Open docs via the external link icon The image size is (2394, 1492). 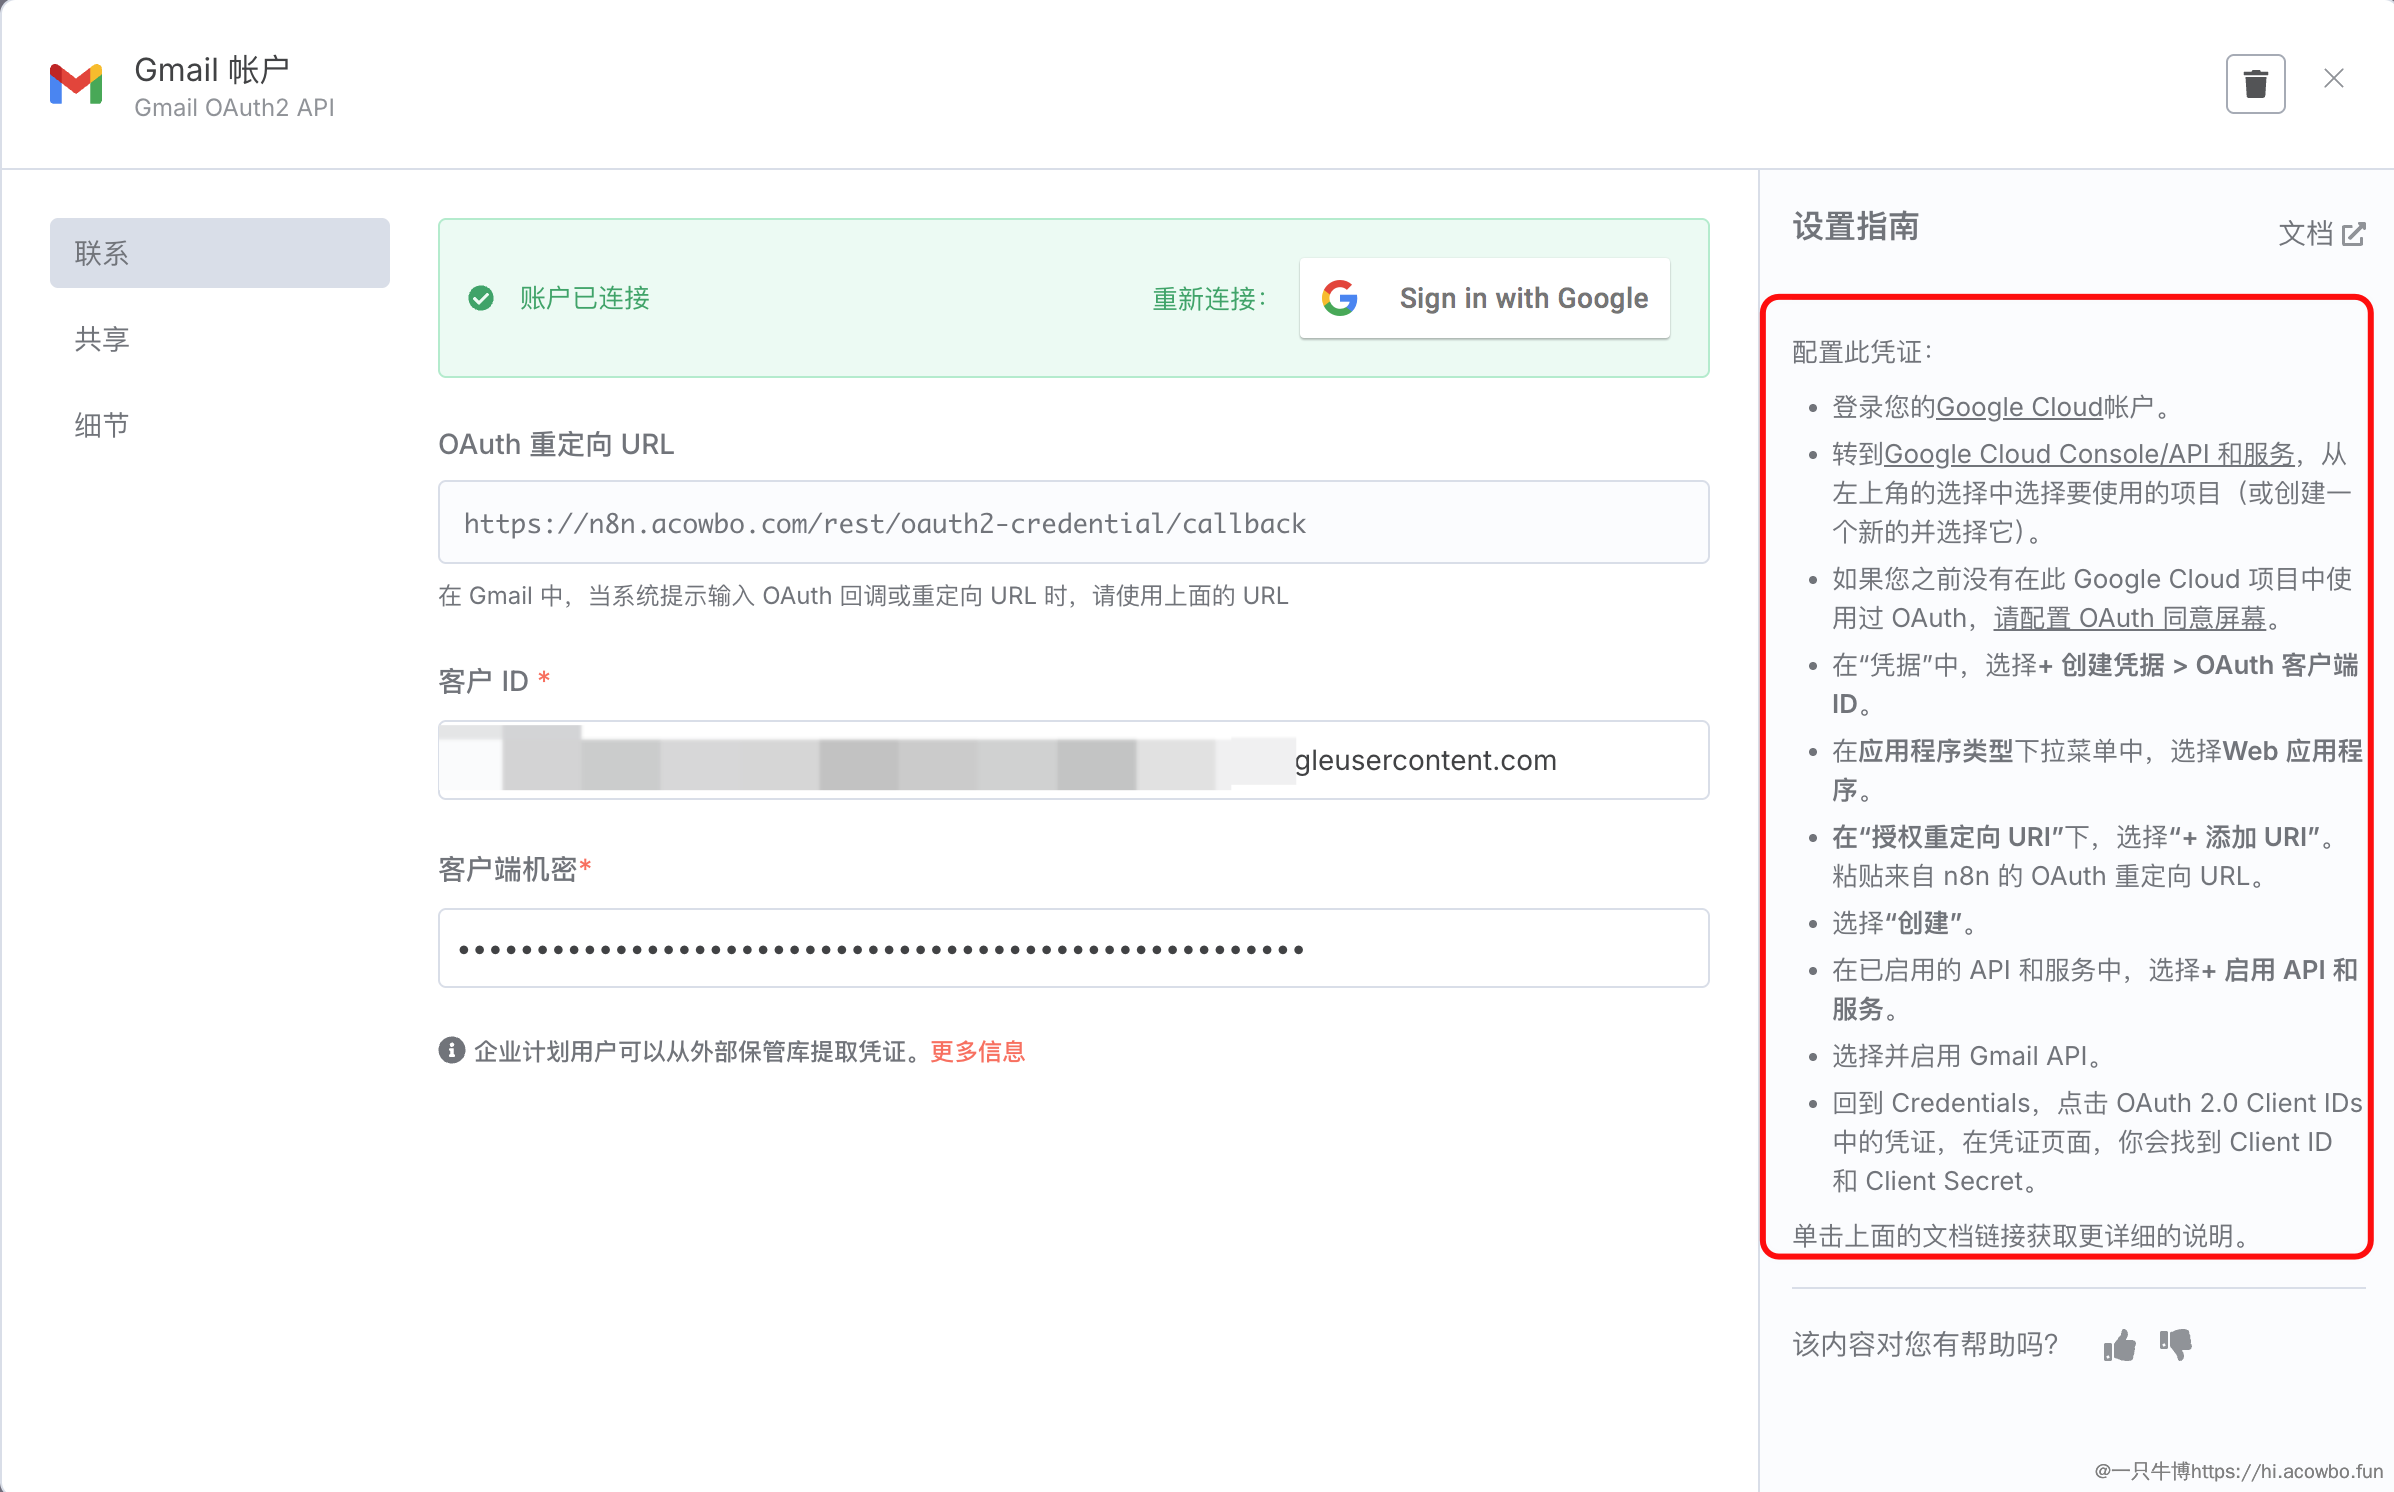[2356, 234]
